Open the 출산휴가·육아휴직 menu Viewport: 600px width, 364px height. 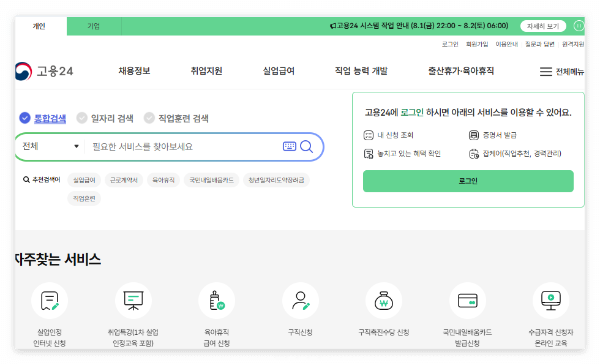click(x=461, y=71)
